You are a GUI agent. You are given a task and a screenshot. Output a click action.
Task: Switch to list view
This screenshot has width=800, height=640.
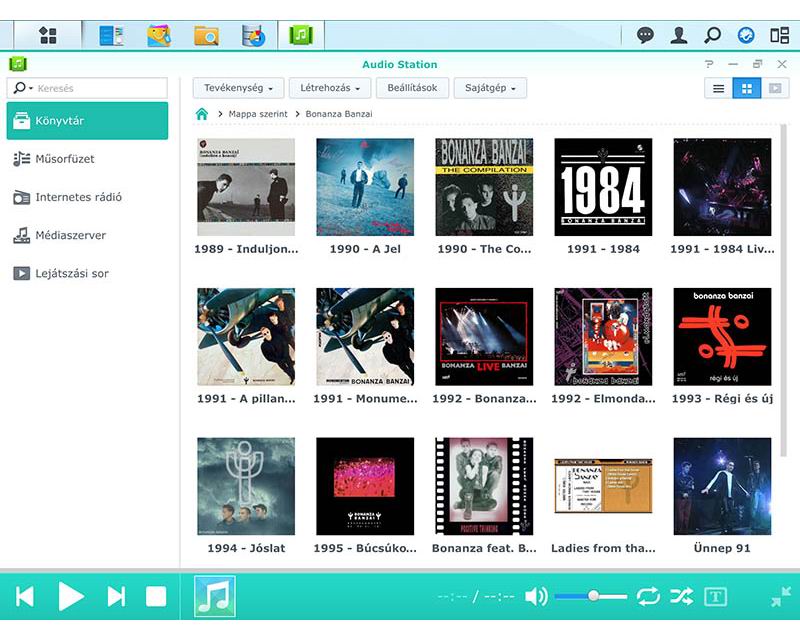click(718, 88)
